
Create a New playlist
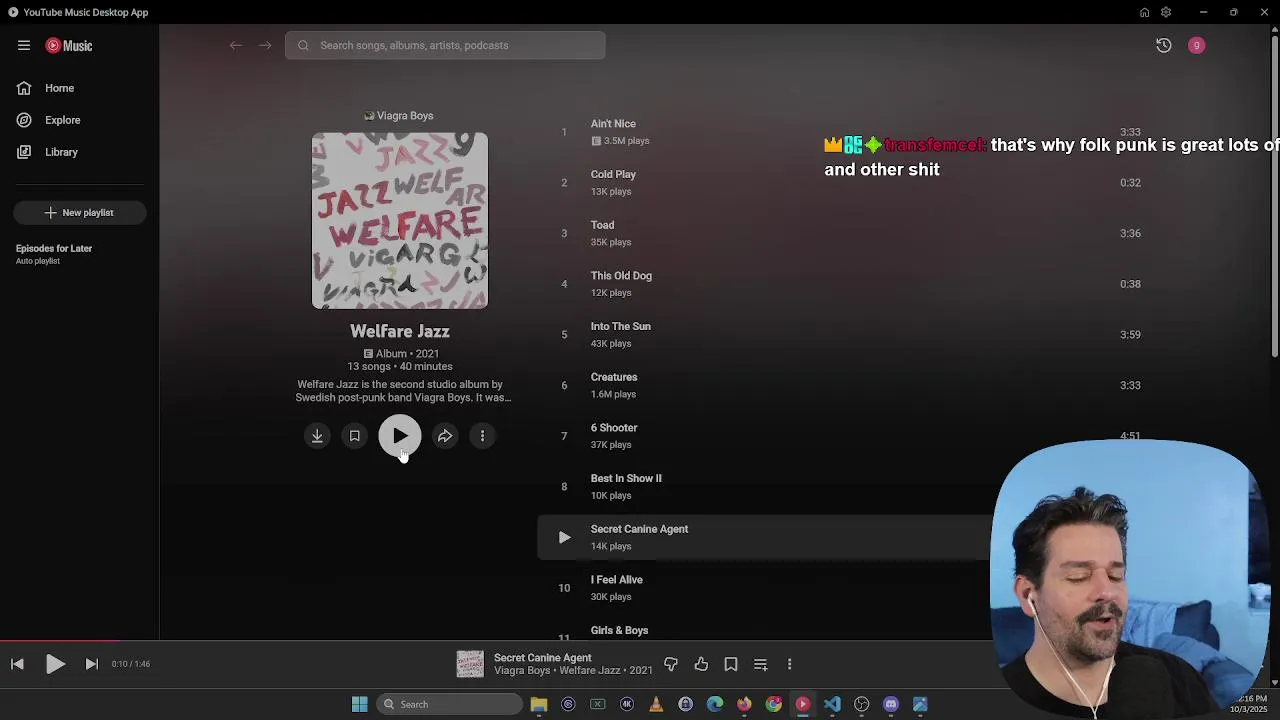pyautogui.click(x=80, y=213)
